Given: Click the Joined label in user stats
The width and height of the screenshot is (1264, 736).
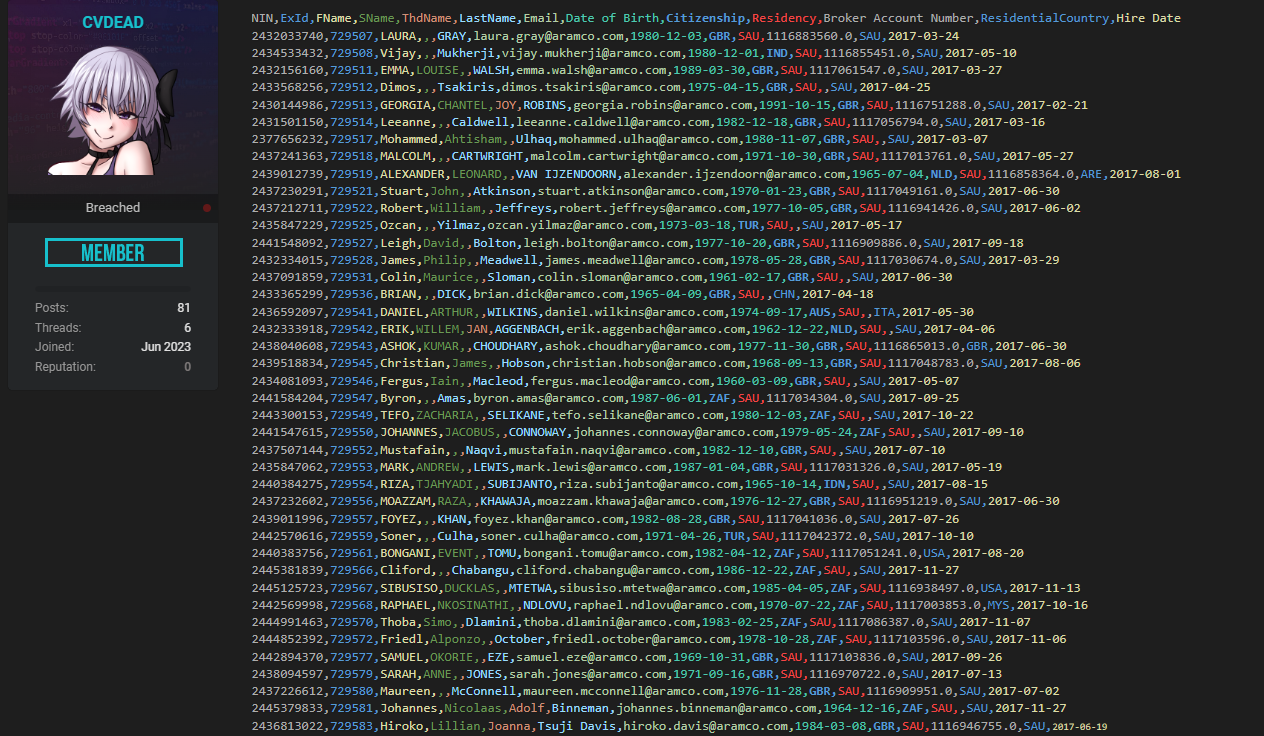Looking at the screenshot, I should coord(54,347).
